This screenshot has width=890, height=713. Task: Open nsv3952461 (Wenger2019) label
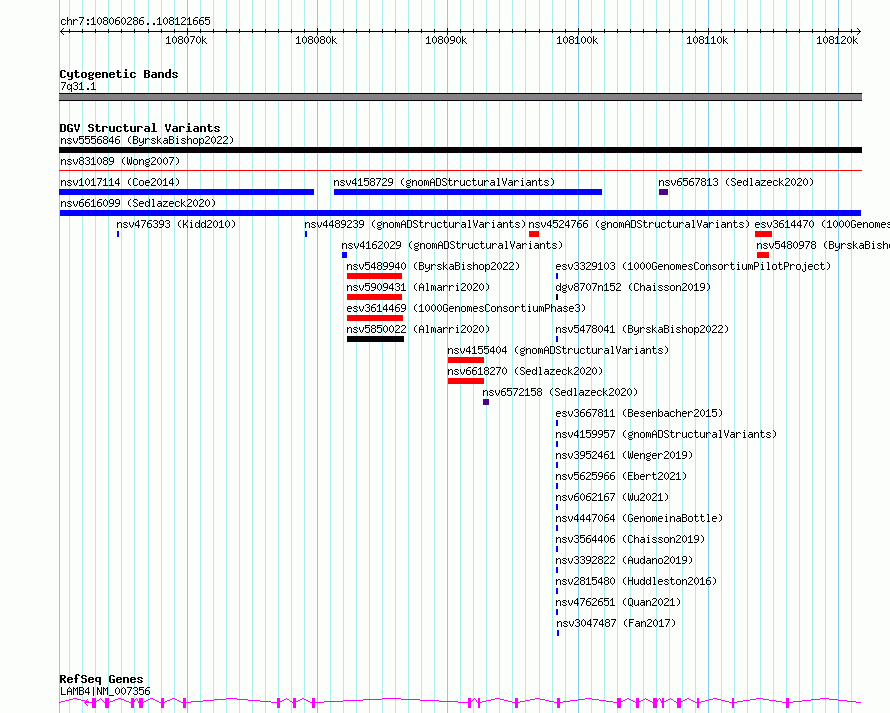(x=624, y=455)
